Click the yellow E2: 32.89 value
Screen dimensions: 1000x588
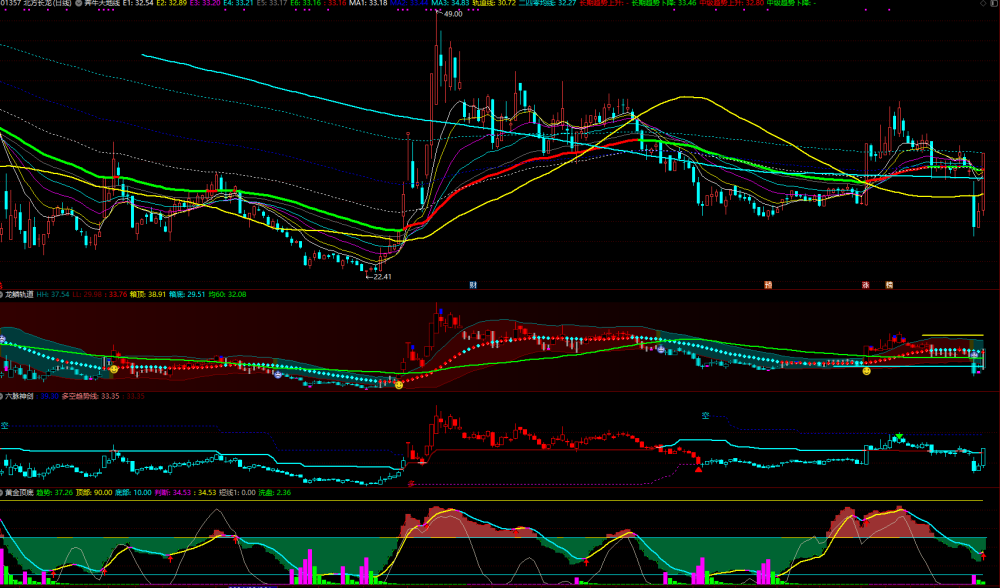(x=172, y=3)
